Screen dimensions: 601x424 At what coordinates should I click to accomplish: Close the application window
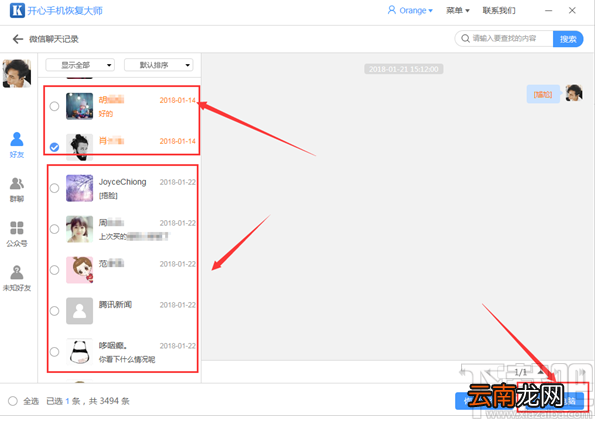(572, 11)
